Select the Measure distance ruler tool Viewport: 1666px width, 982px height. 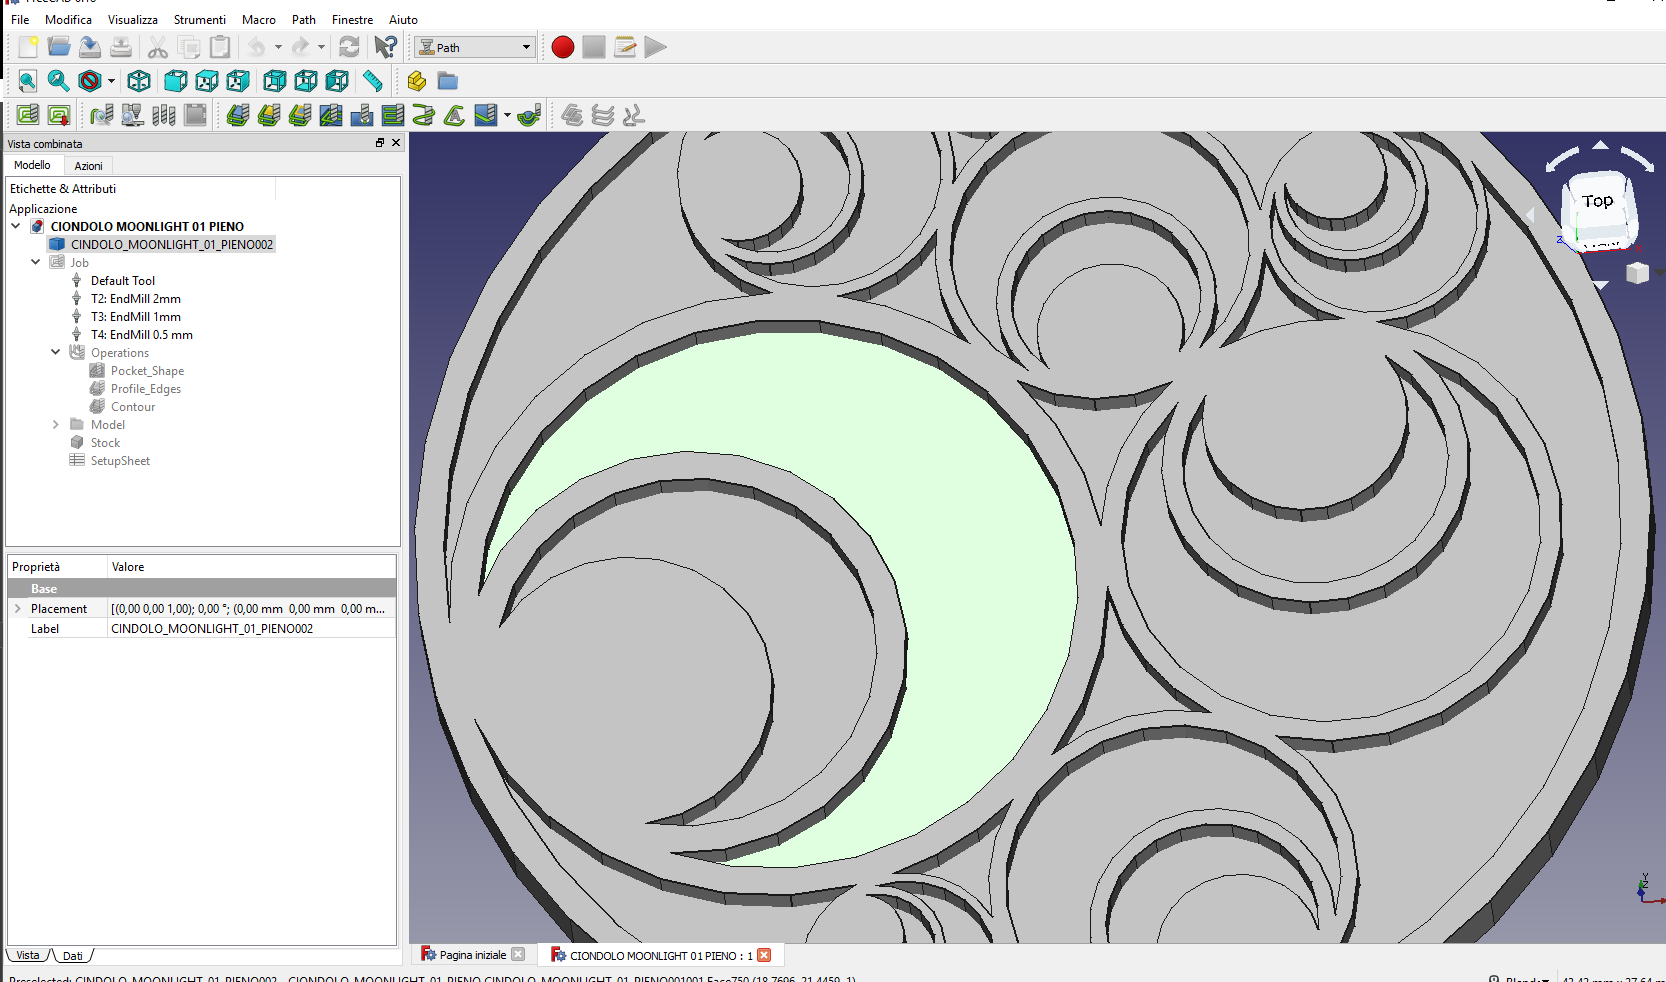coord(373,81)
